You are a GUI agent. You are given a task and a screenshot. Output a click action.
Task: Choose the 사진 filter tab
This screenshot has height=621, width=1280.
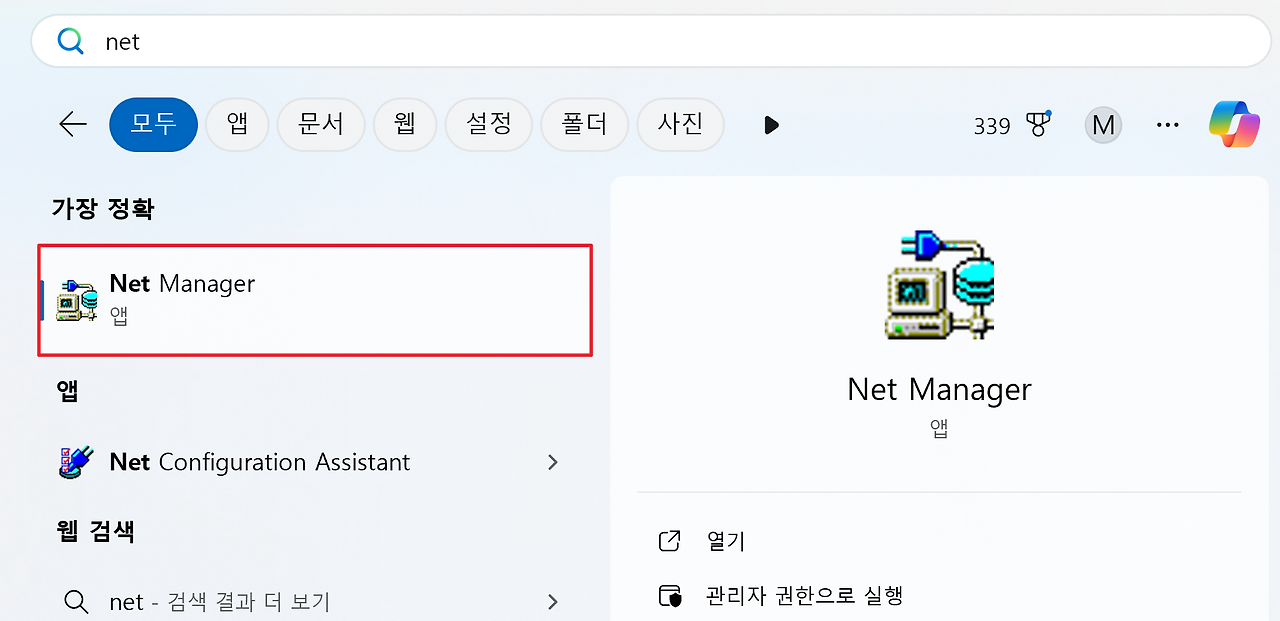pyautogui.click(x=680, y=124)
